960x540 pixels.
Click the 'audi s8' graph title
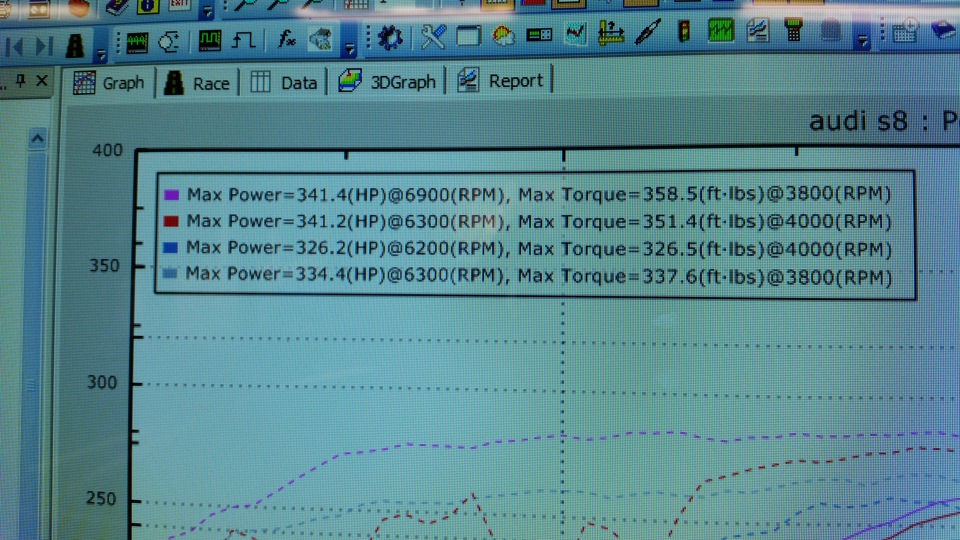858,121
